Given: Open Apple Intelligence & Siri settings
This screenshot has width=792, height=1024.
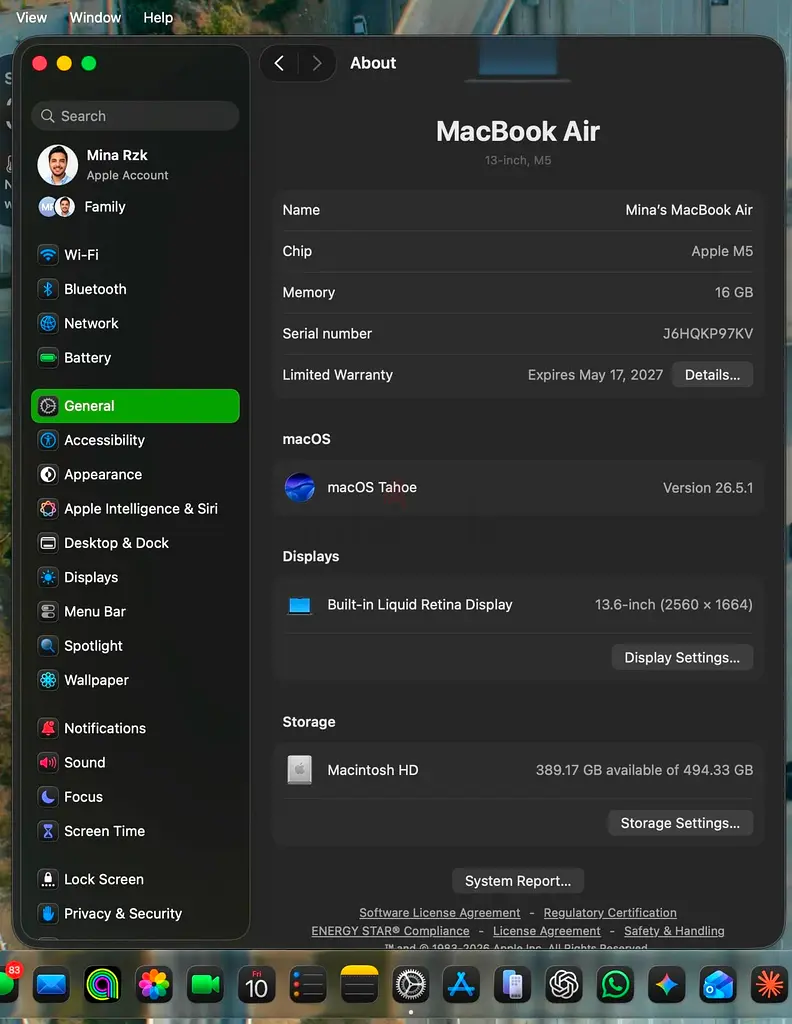Looking at the screenshot, I should 135,509.
